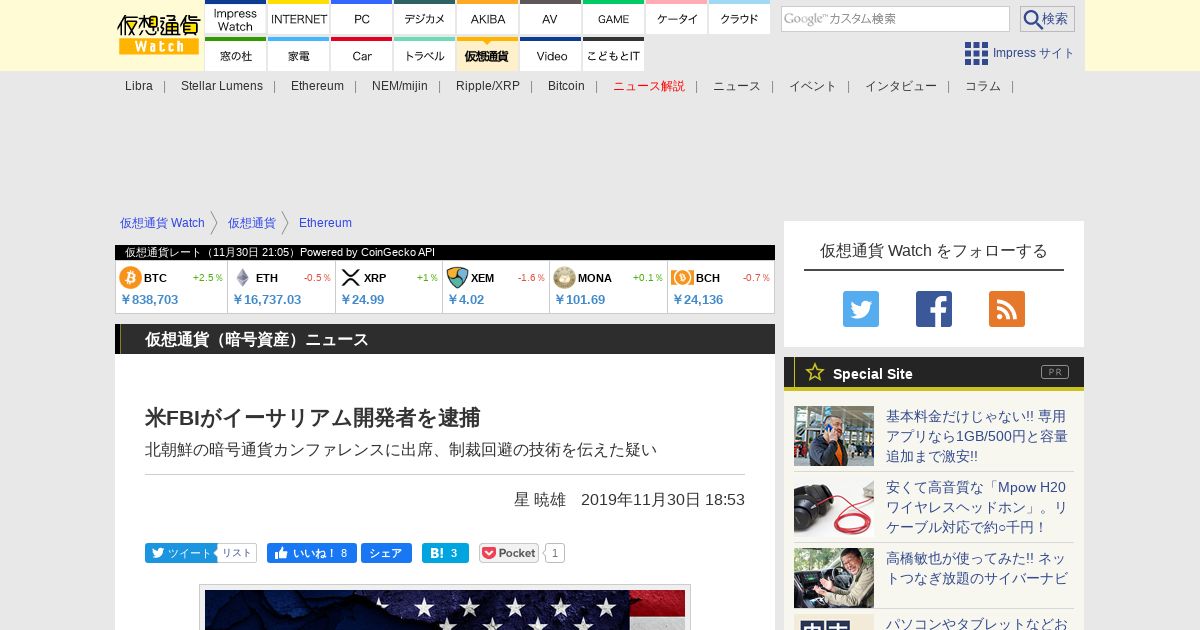
Task: Go to Bitcoin category link
Action: [566, 86]
